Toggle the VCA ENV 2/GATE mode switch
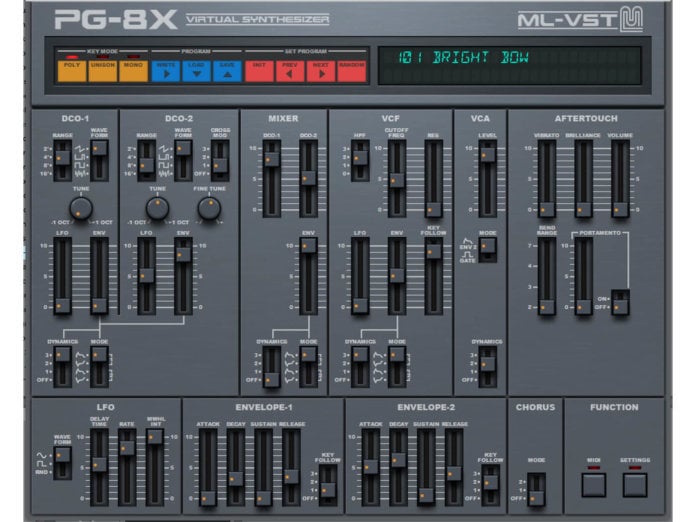This screenshot has width=696, height=522. 487,248
